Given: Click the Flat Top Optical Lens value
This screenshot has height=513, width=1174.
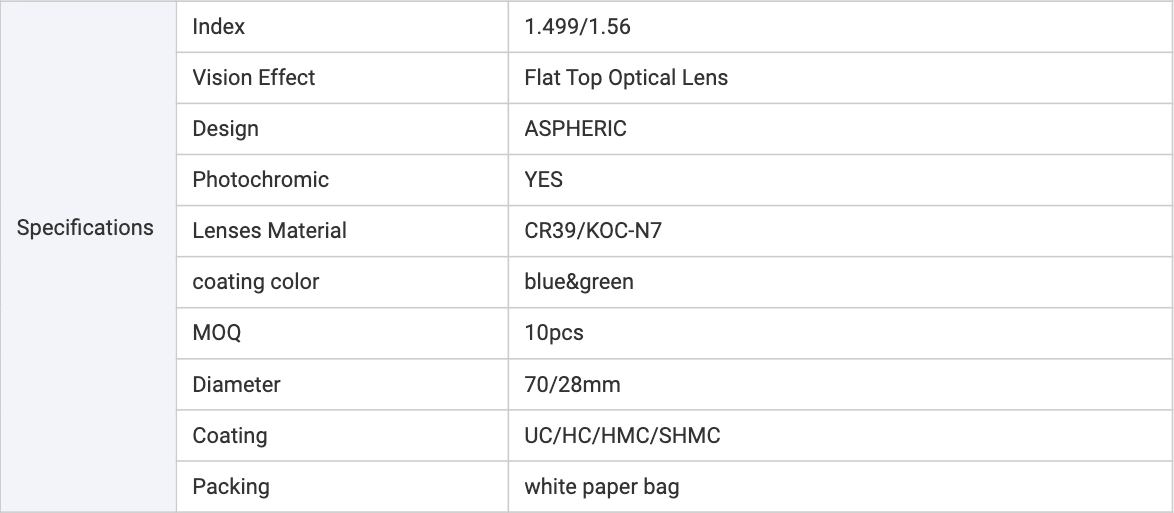Looking at the screenshot, I should tap(626, 78).
